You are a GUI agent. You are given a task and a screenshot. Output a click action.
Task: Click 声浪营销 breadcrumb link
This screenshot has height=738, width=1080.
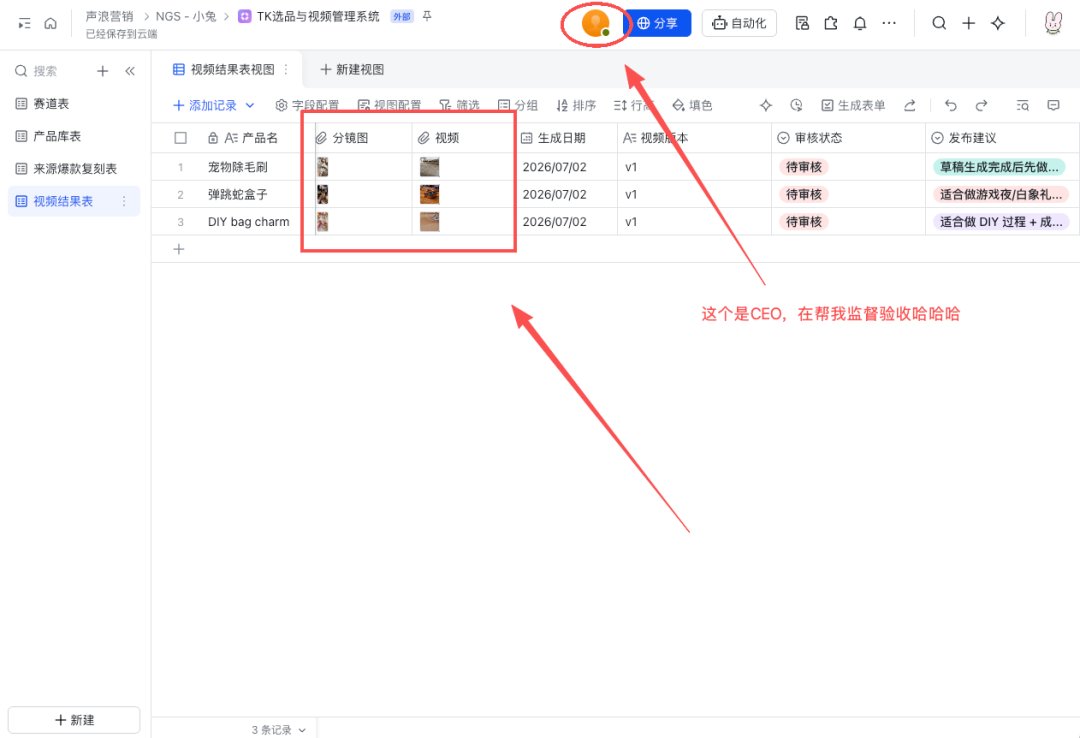pyautogui.click(x=109, y=16)
